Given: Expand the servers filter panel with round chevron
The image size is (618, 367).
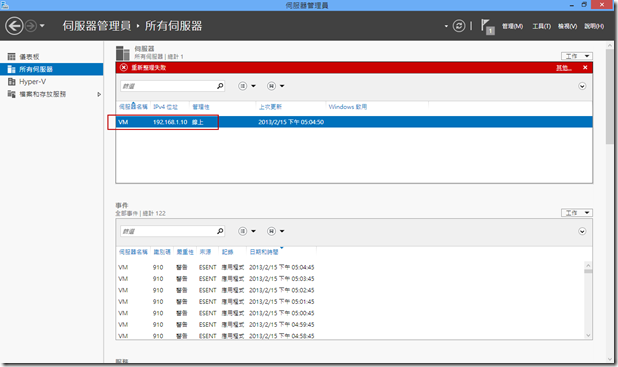Looking at the screenshot, I should pyautogui.click(x=582, y=86).
